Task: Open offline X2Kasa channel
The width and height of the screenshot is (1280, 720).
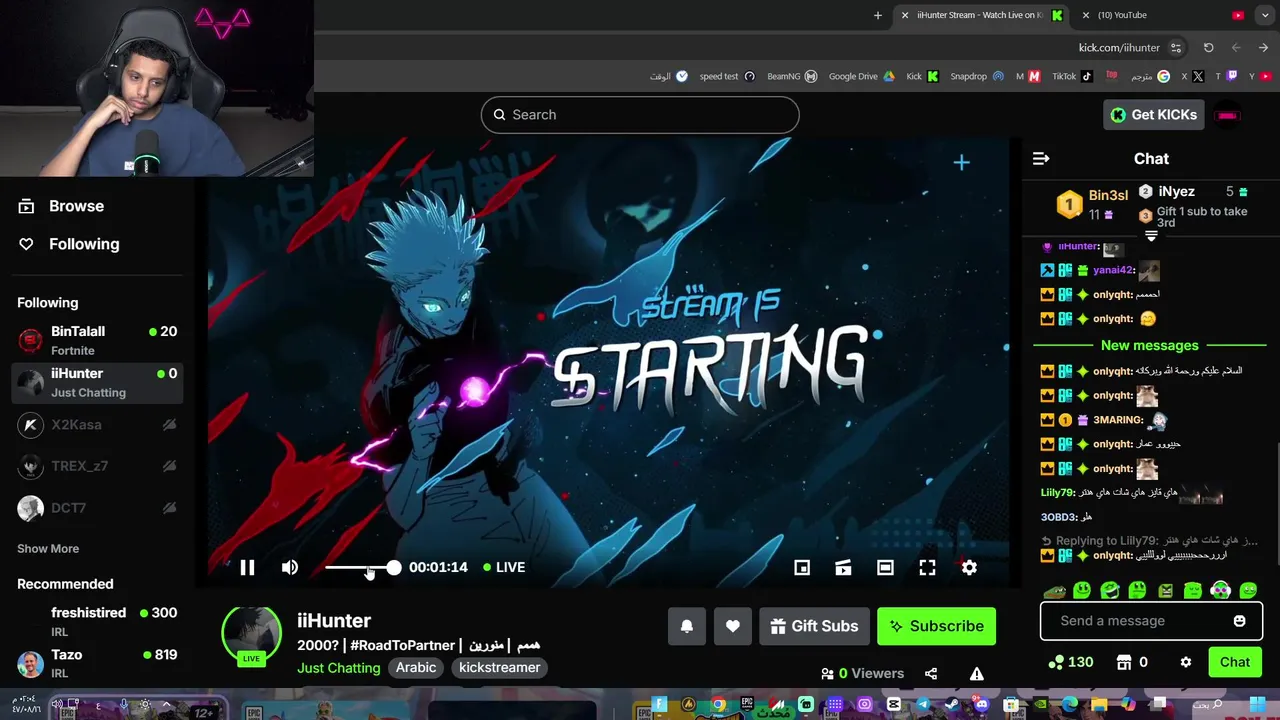Action: 97,425
